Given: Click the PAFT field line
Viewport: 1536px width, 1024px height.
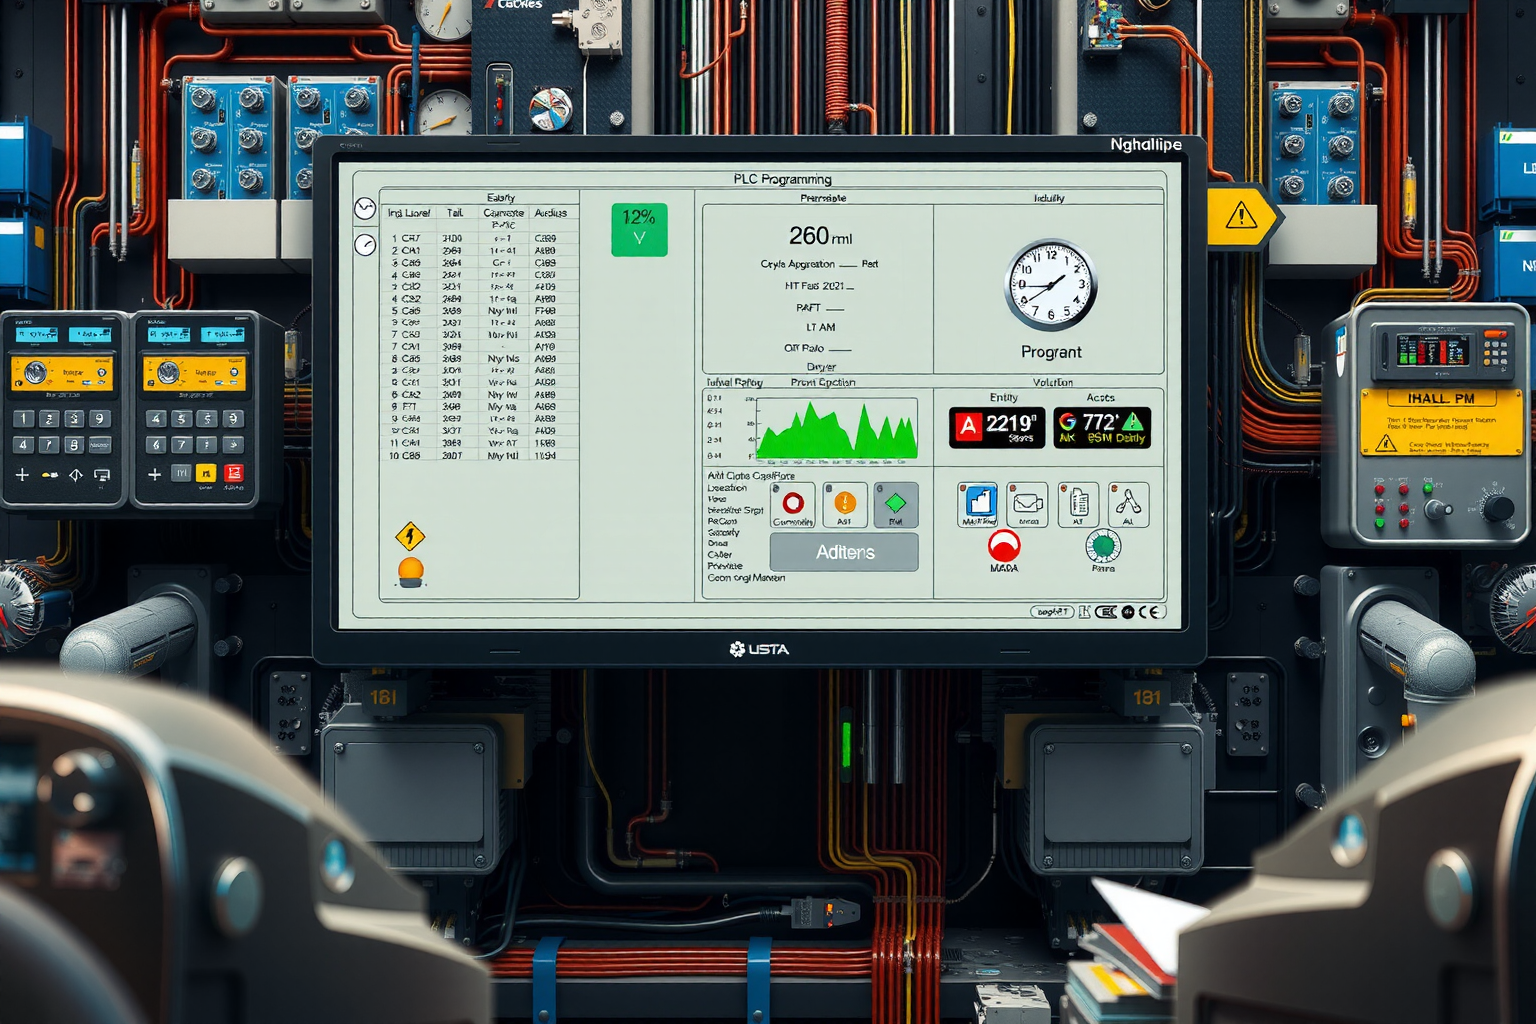Looking at the screenshot, I should pyautogui.click(x=820, y=308).
